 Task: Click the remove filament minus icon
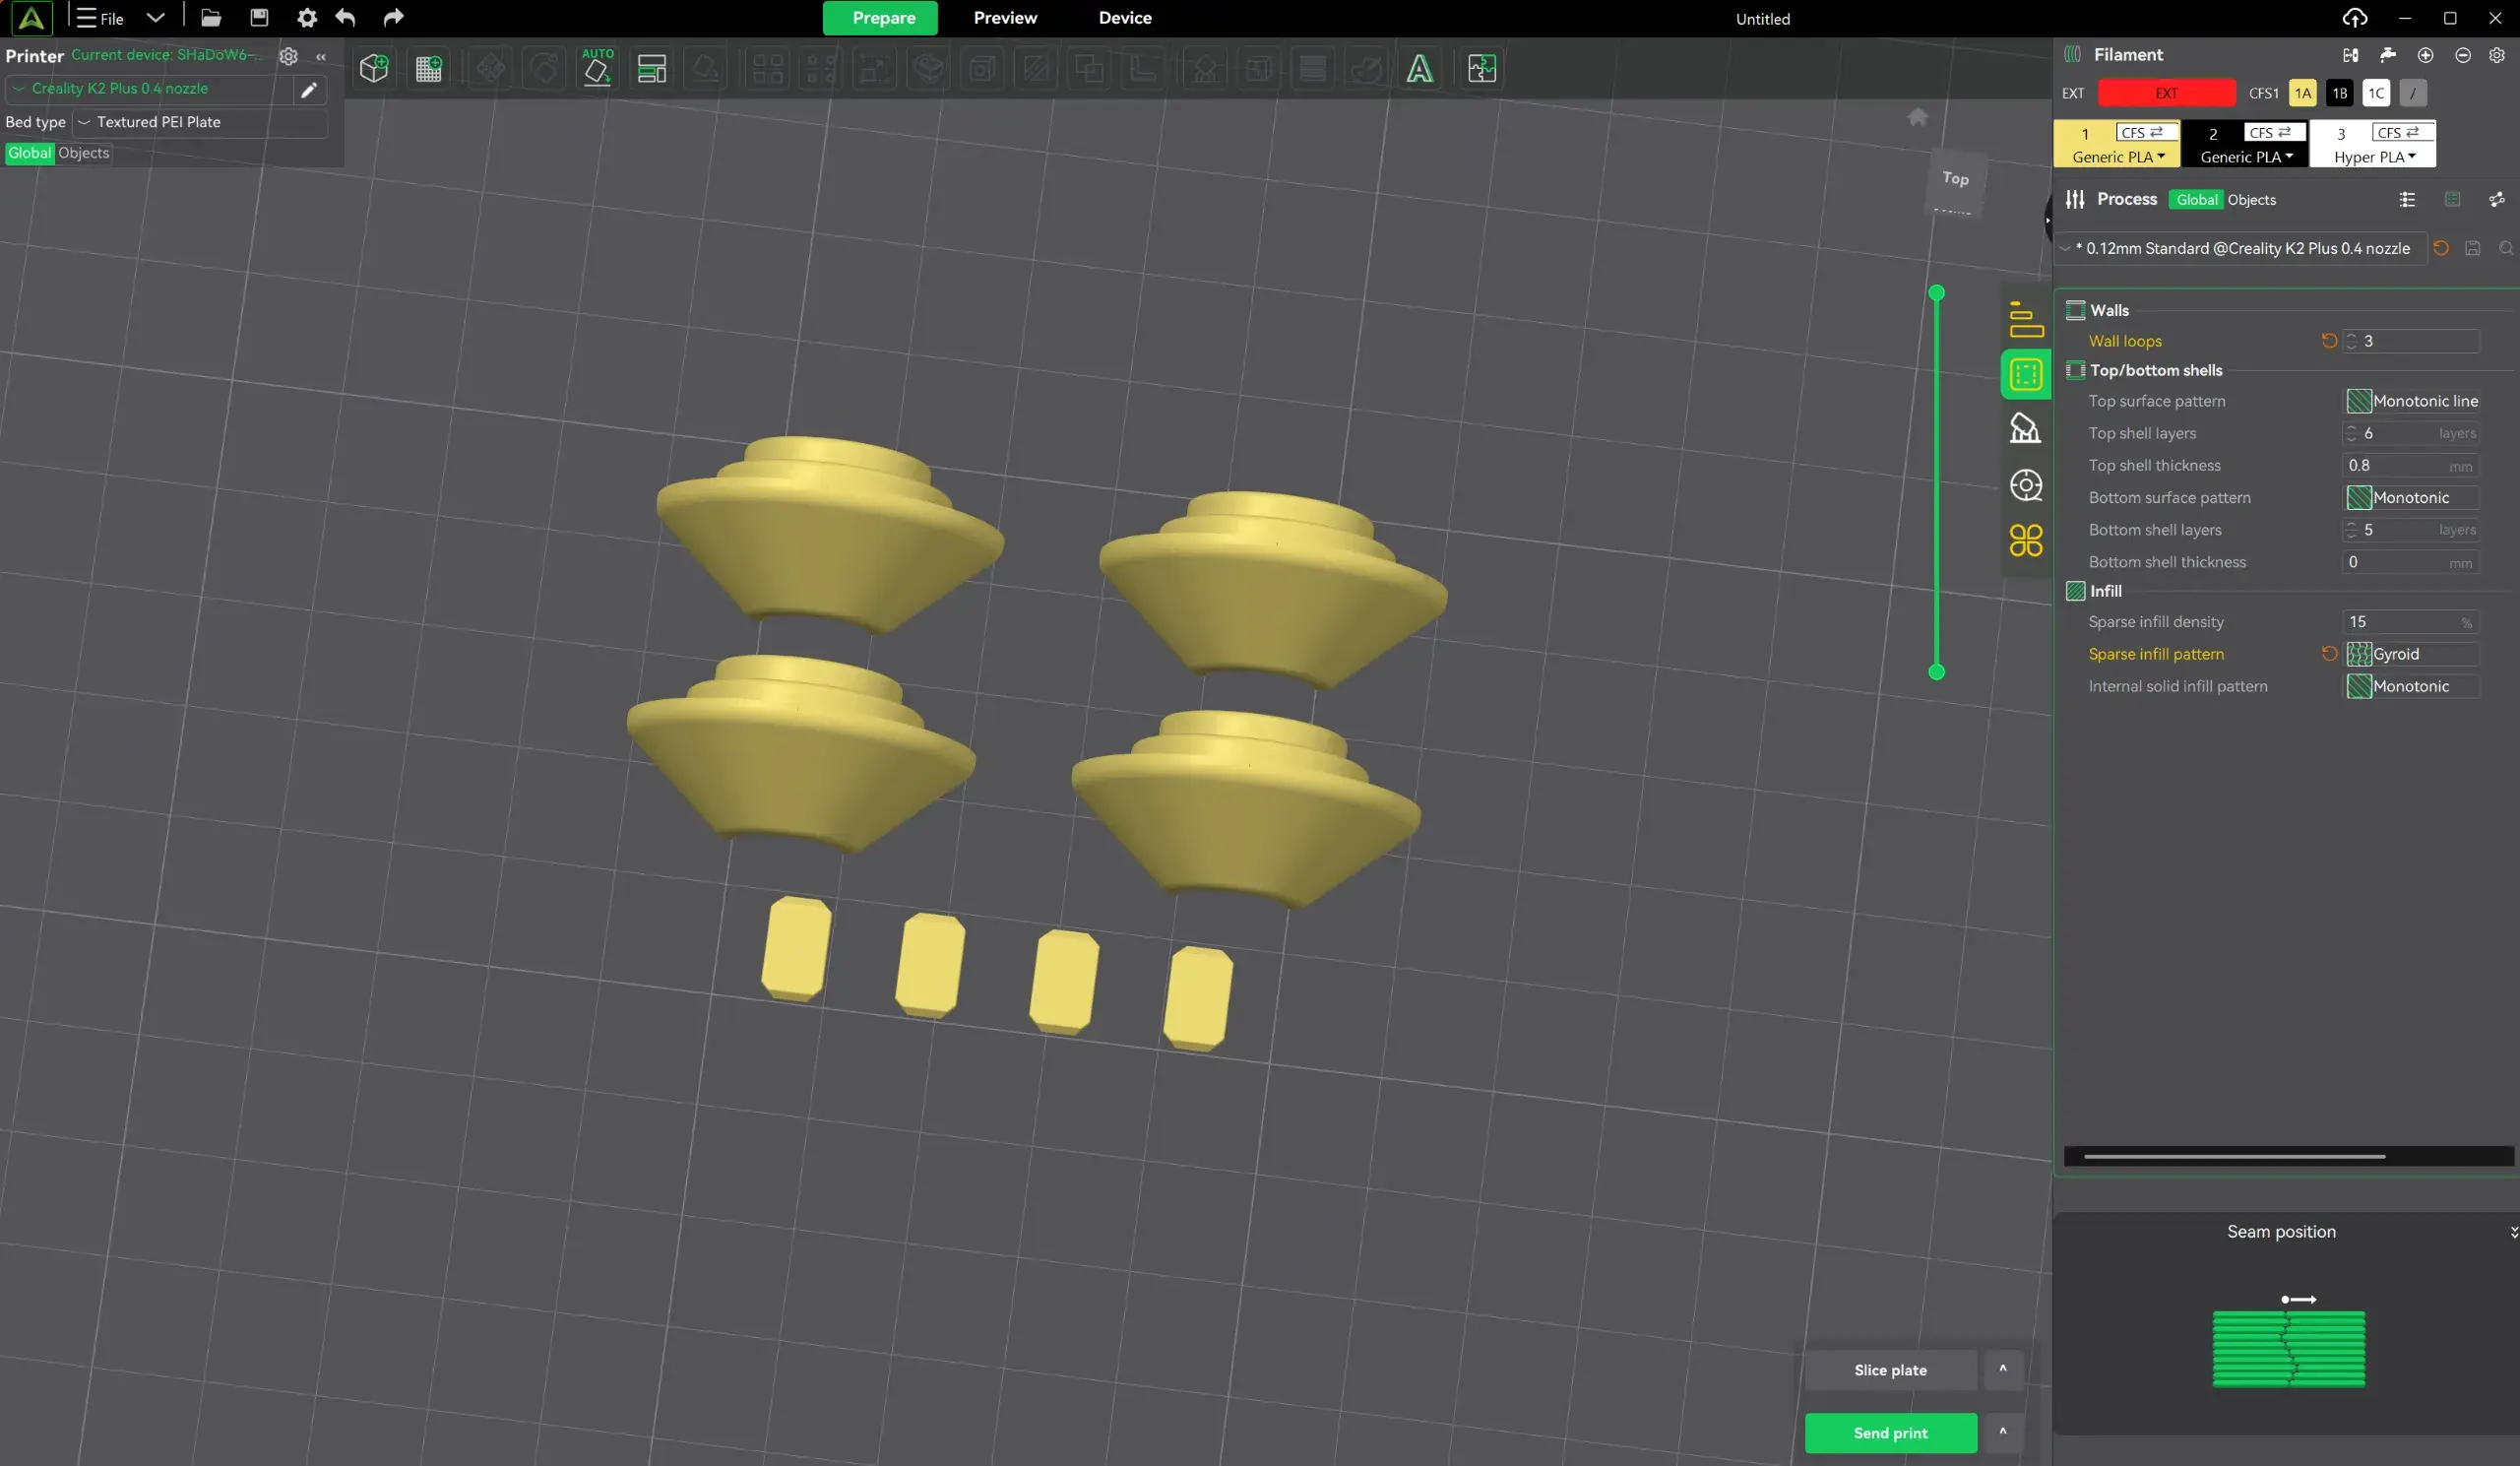2462,55
